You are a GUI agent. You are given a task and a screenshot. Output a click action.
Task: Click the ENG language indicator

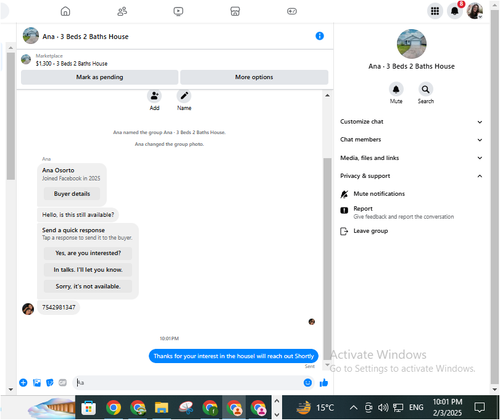coord(416,407)
